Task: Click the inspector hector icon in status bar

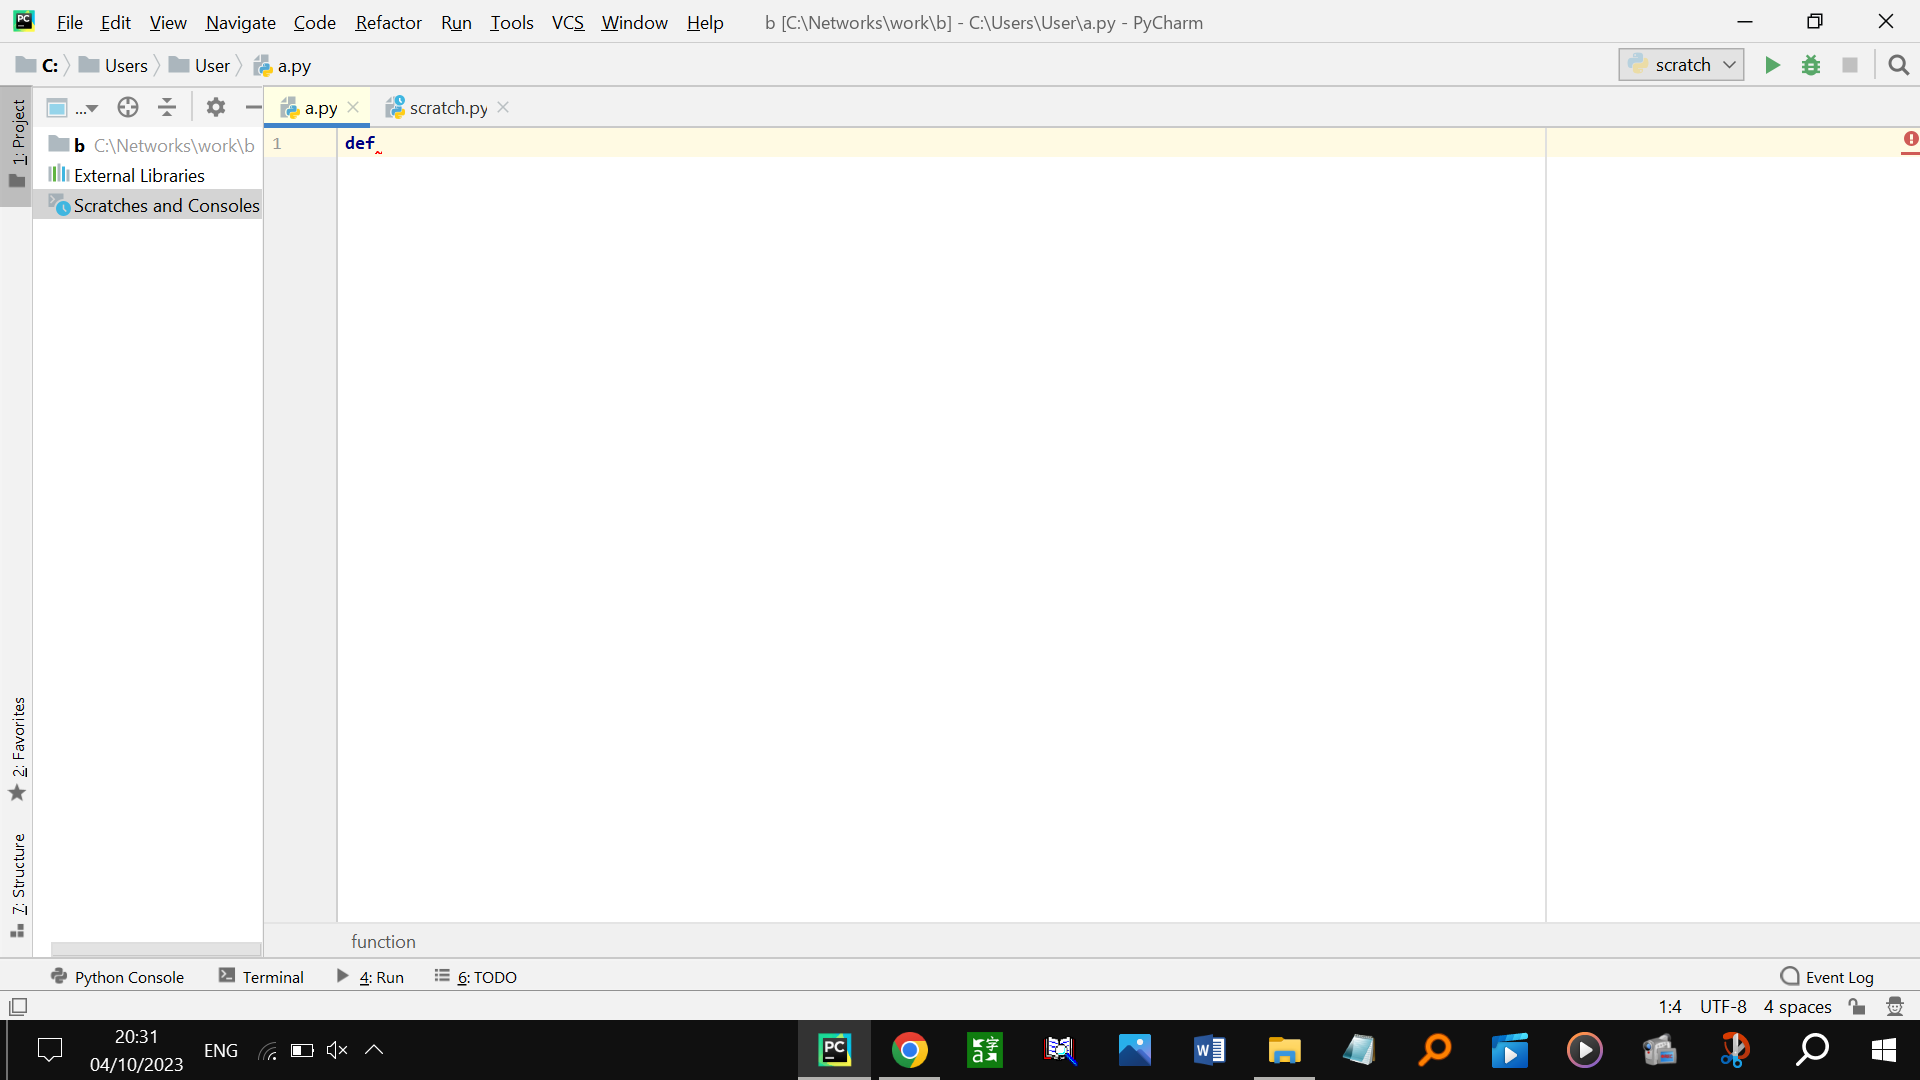Action: 1894,1006
